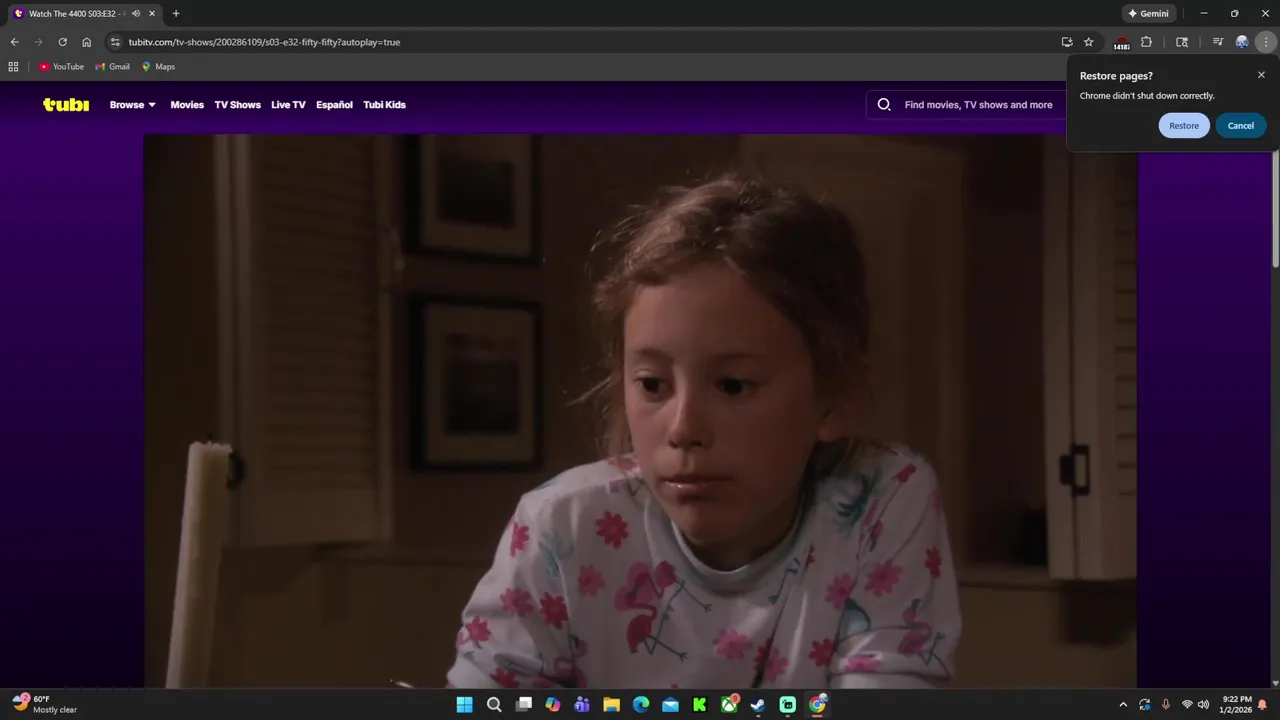Dismiss the Restore pages popup with X
The image size is (1280, 720).
tap(1261, 75)
